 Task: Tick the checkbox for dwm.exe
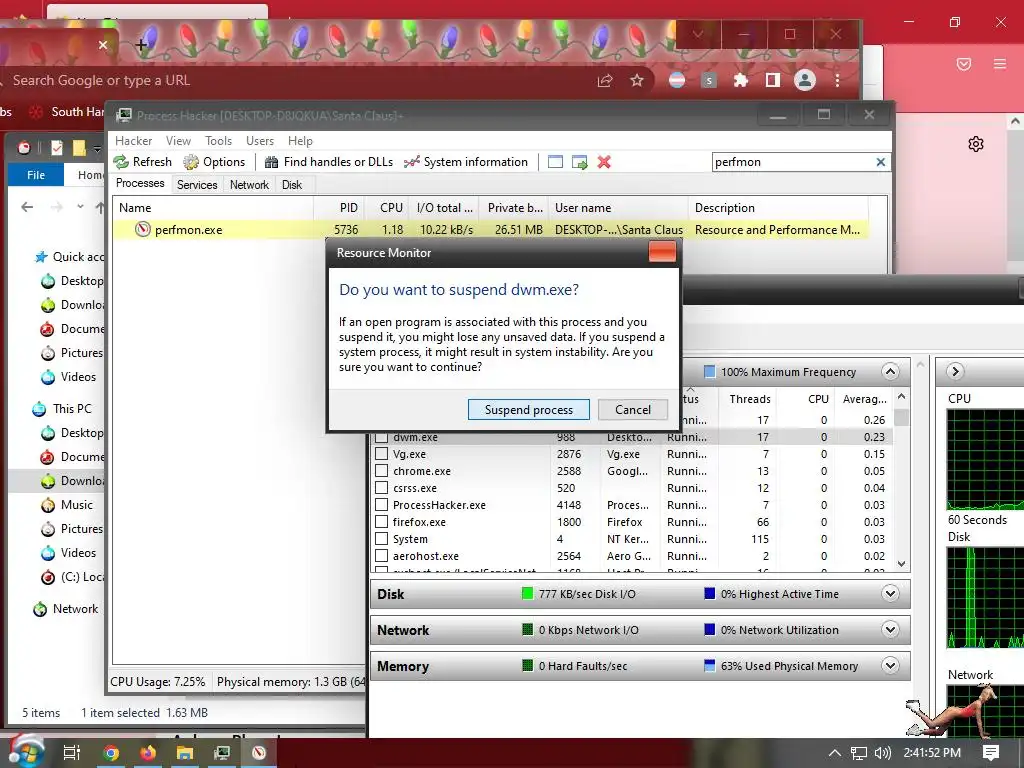[381, 437]
